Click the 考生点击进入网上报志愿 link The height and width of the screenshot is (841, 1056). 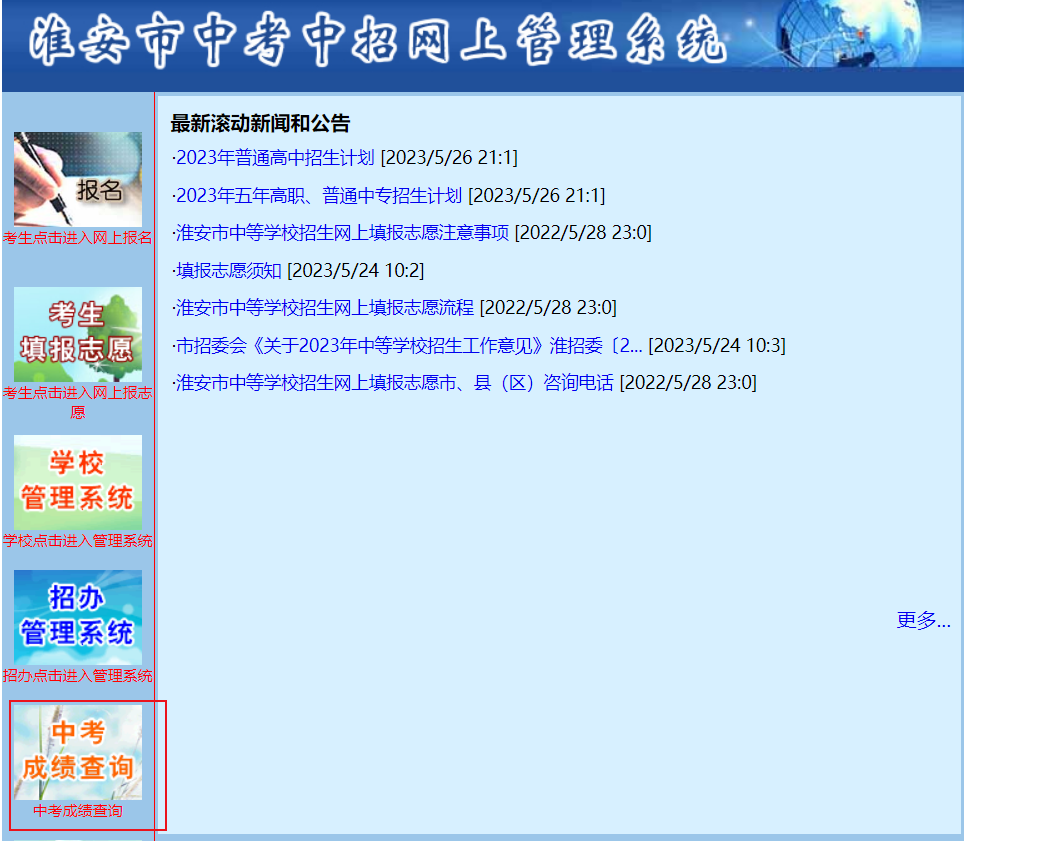78,402
